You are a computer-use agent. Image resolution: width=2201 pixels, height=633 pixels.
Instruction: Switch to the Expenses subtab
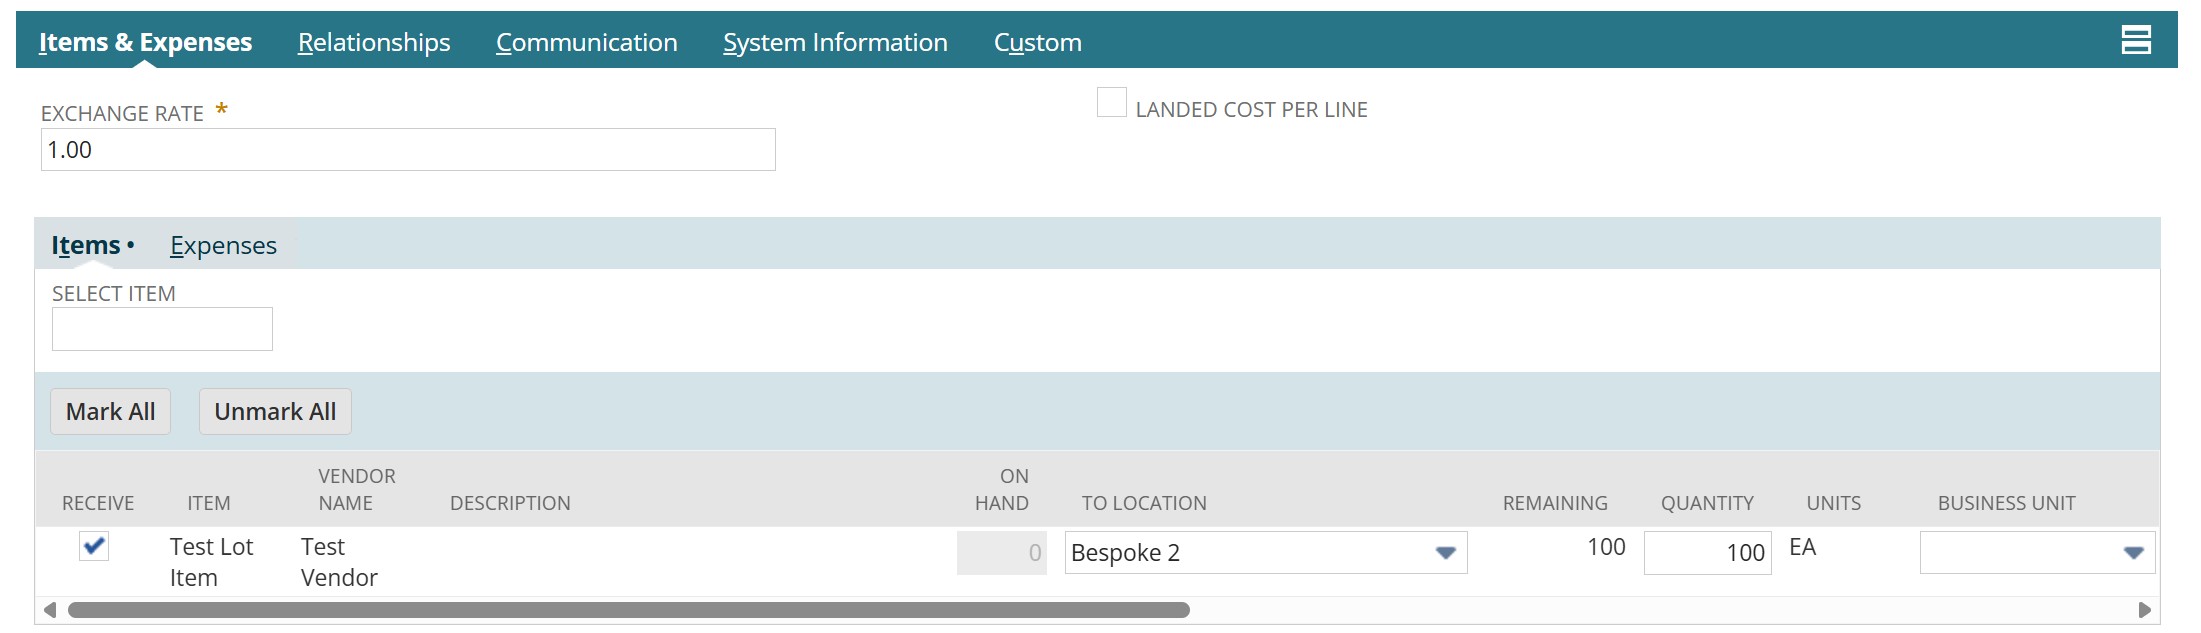coord(223,245)
